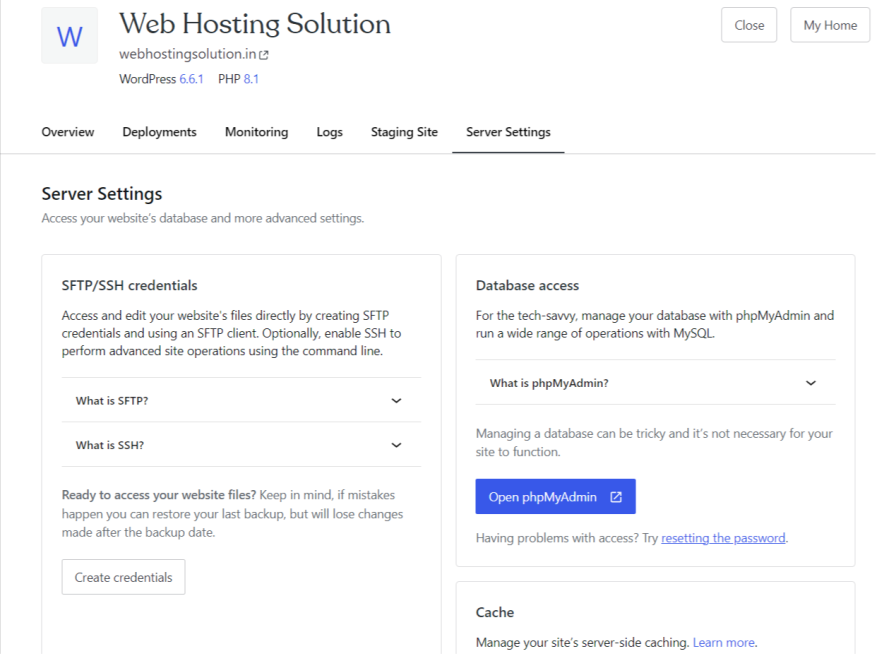Click the Close button
Image resolution: width=884 pixels, height=668 pixels.
click(748, 25)
